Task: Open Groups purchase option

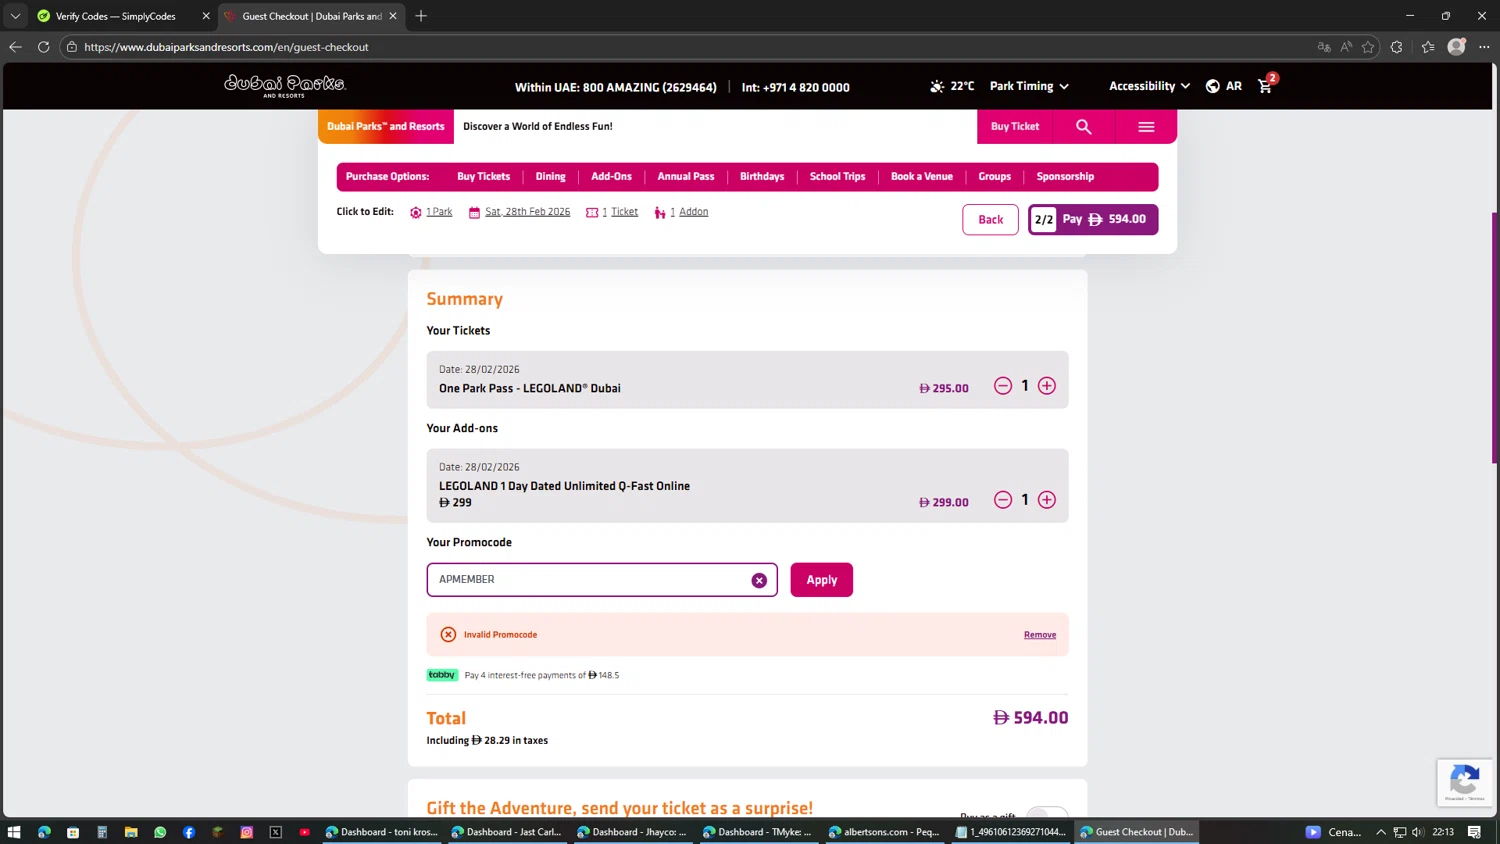Action: click(994, 177)
